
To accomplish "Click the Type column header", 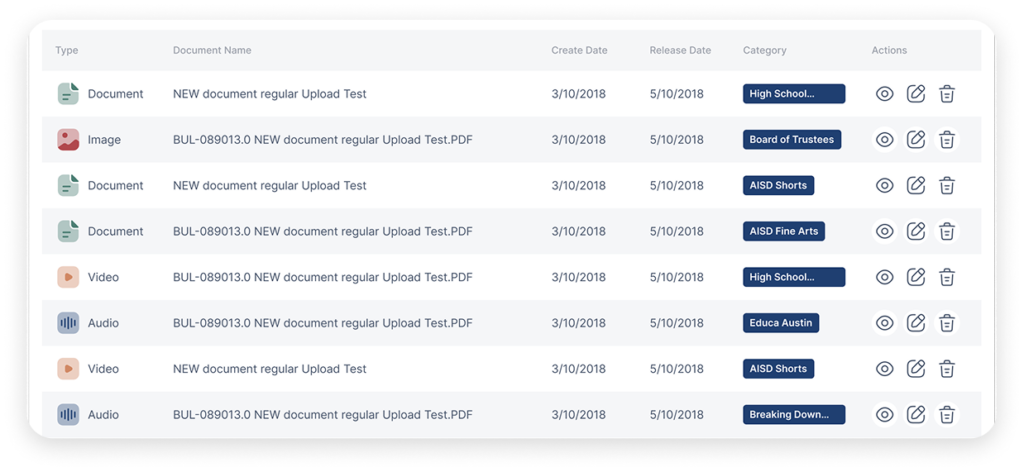I will pos(67,50).
